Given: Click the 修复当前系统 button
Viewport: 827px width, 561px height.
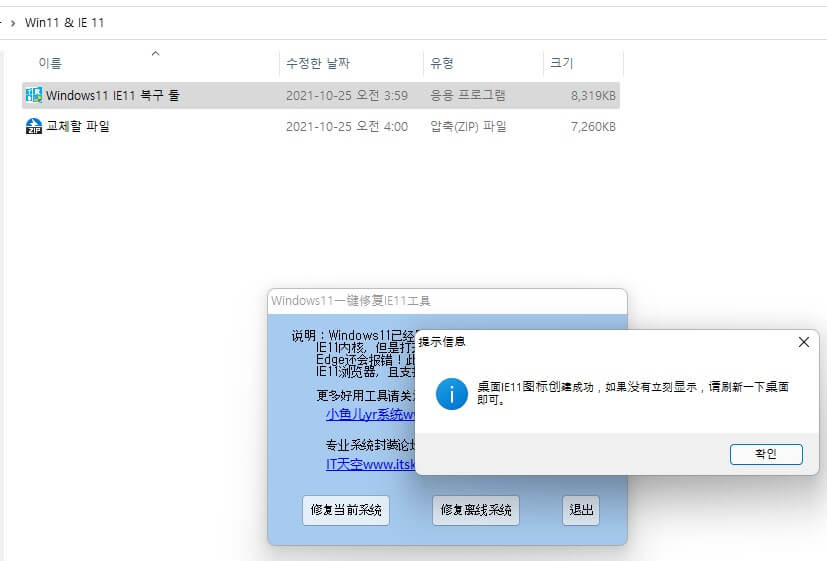Looking at the screenshot, I should pos(346,510).
